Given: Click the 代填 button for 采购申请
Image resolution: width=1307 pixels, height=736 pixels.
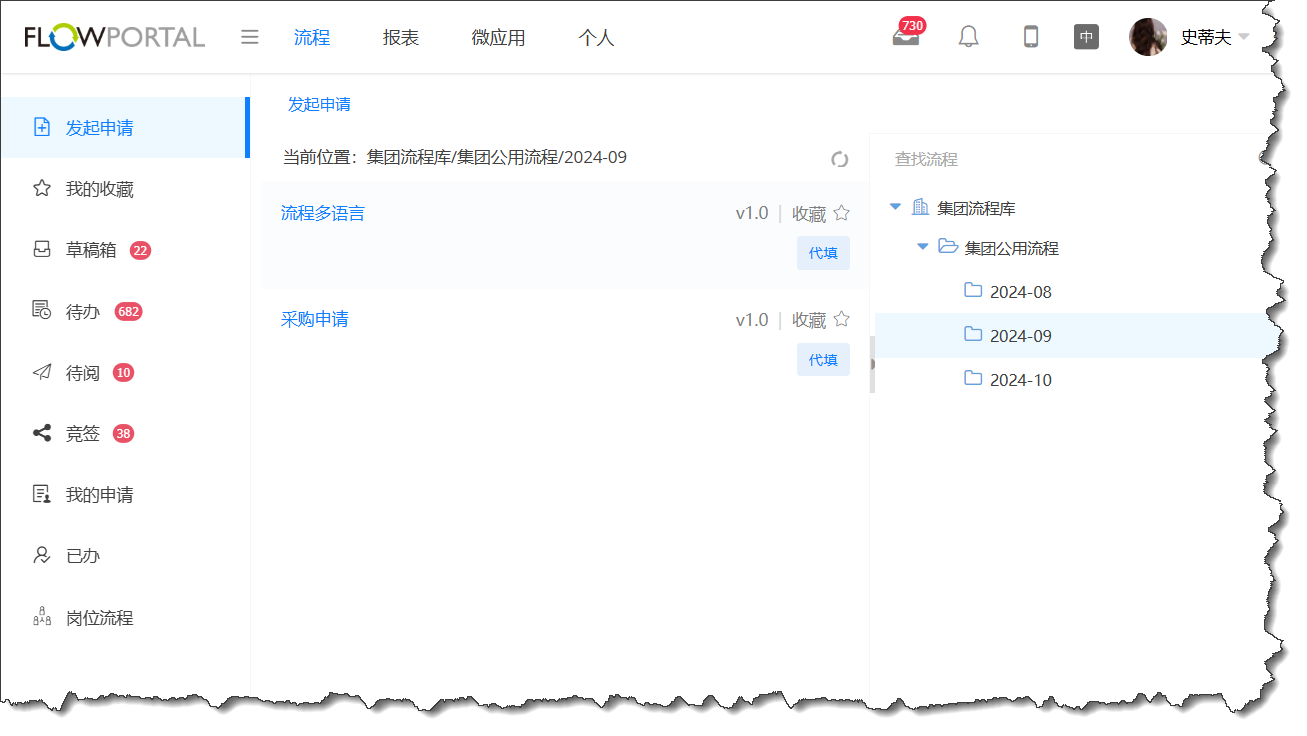Looking at the screenshot, I should [823, 359].
